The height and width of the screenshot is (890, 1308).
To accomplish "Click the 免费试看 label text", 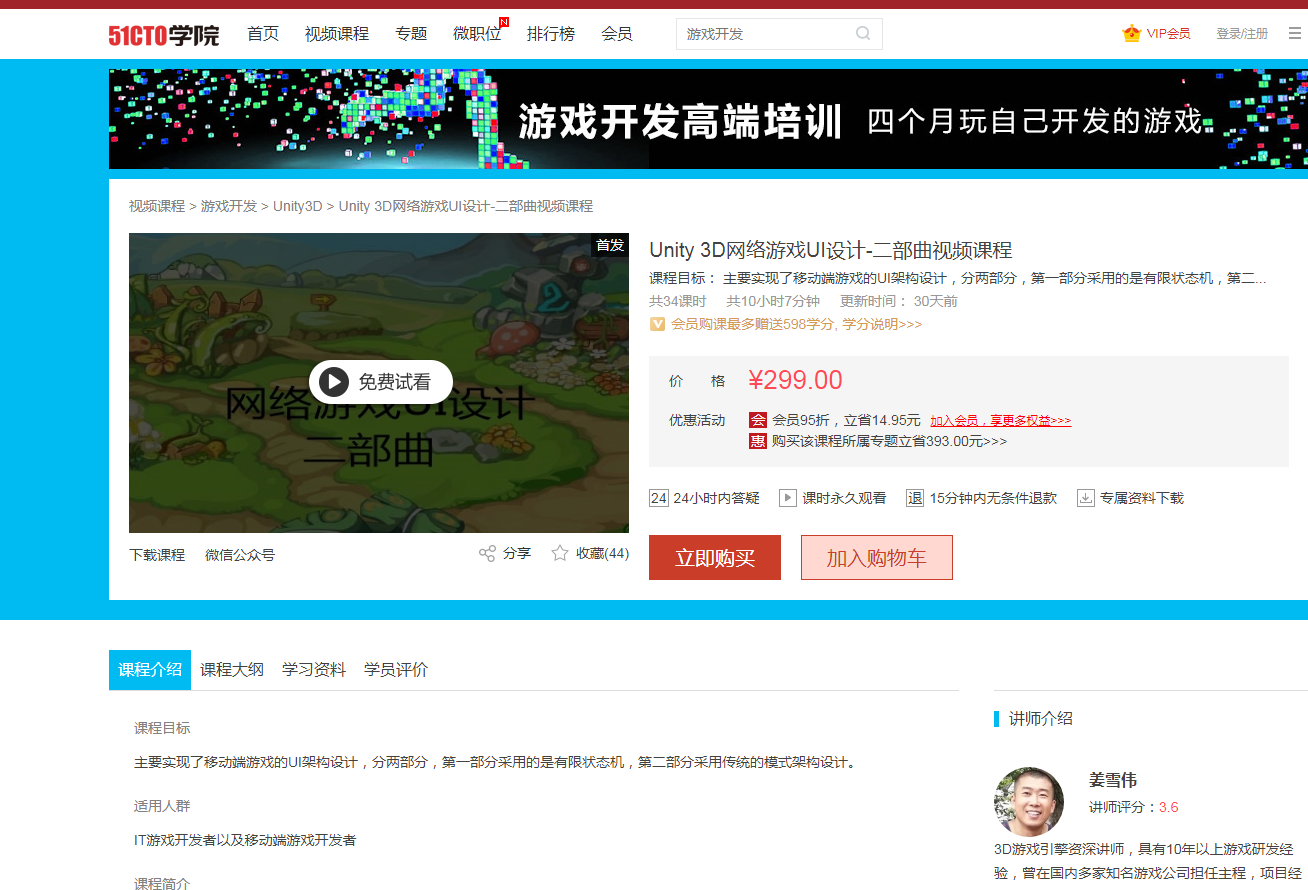I will [x=395, y=382].
